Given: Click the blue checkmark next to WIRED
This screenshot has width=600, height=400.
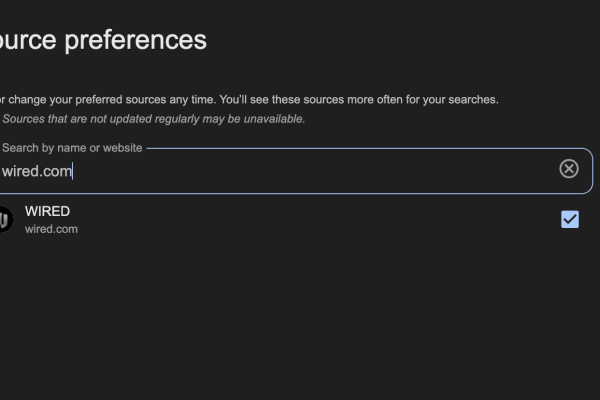Looking at the screenshot, I should (570, 219).
